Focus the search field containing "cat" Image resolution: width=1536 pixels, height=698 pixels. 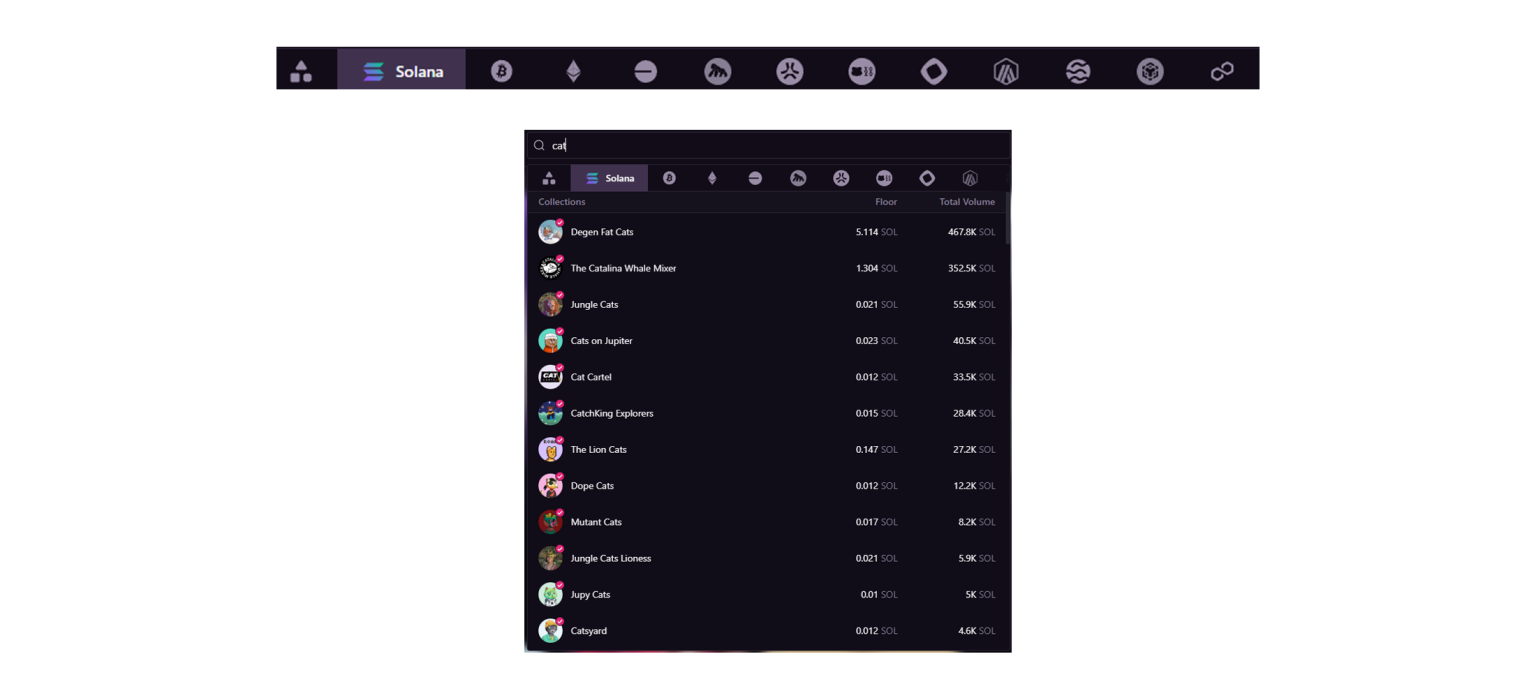pyautogui.click(x=768, y=145)
